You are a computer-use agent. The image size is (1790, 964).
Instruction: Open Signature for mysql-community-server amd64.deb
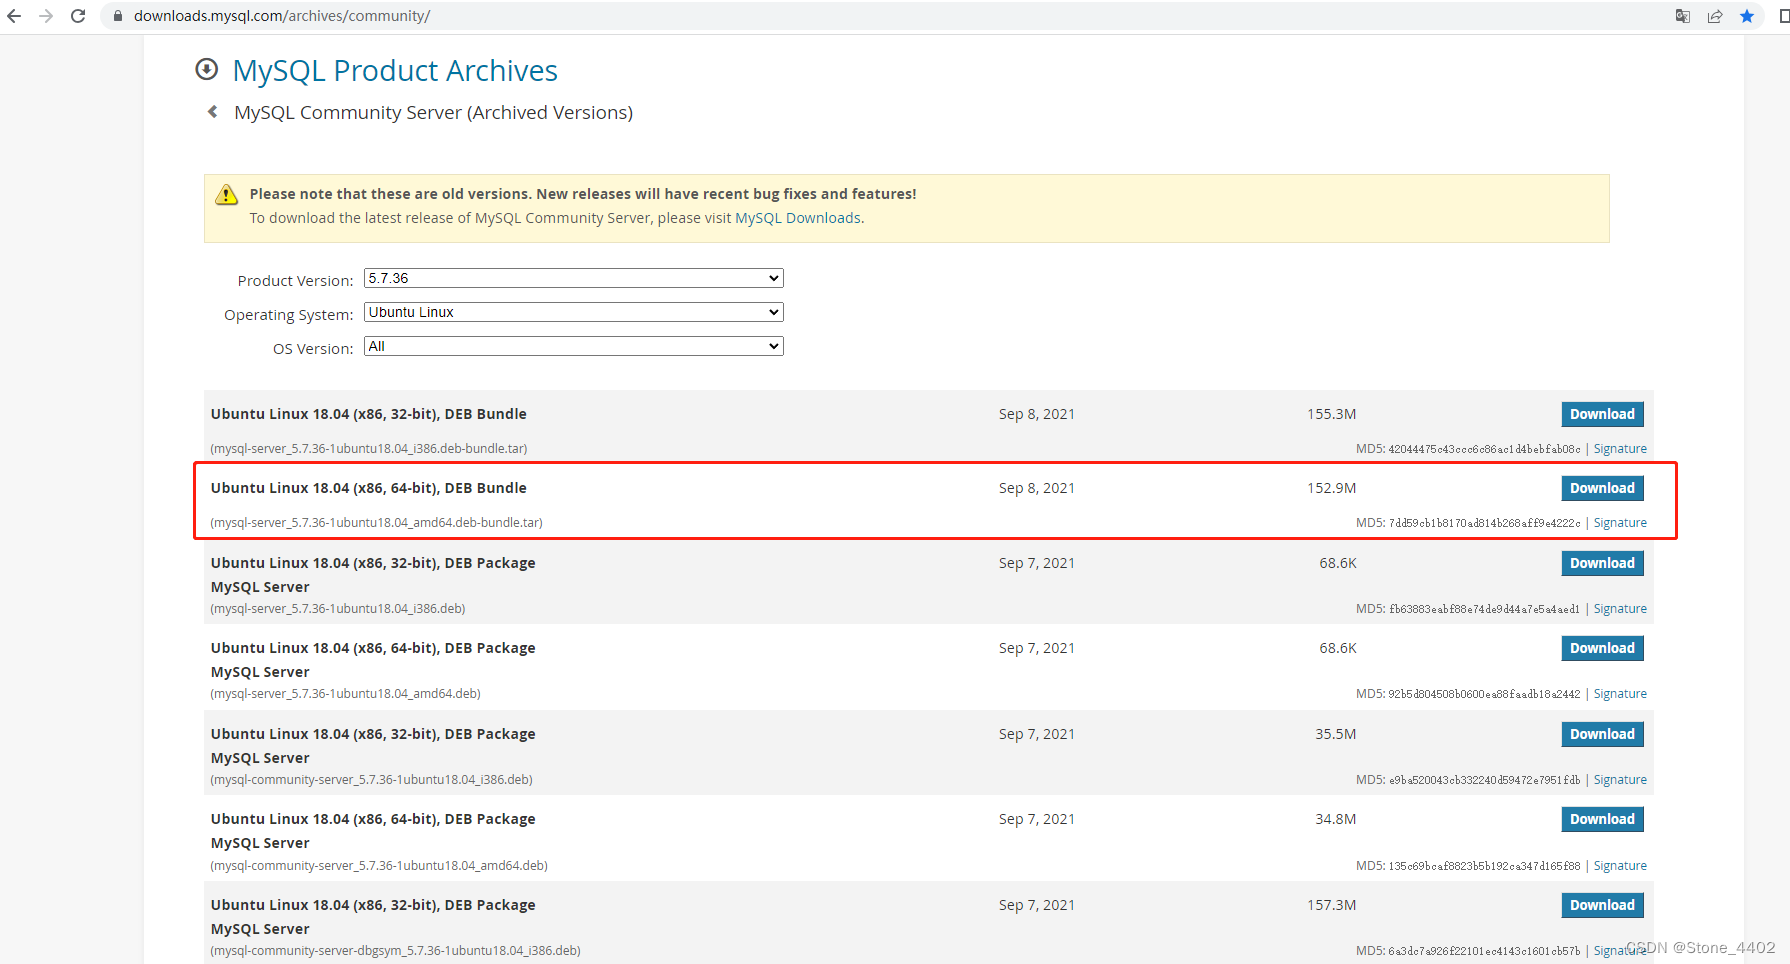(1620, 866)
